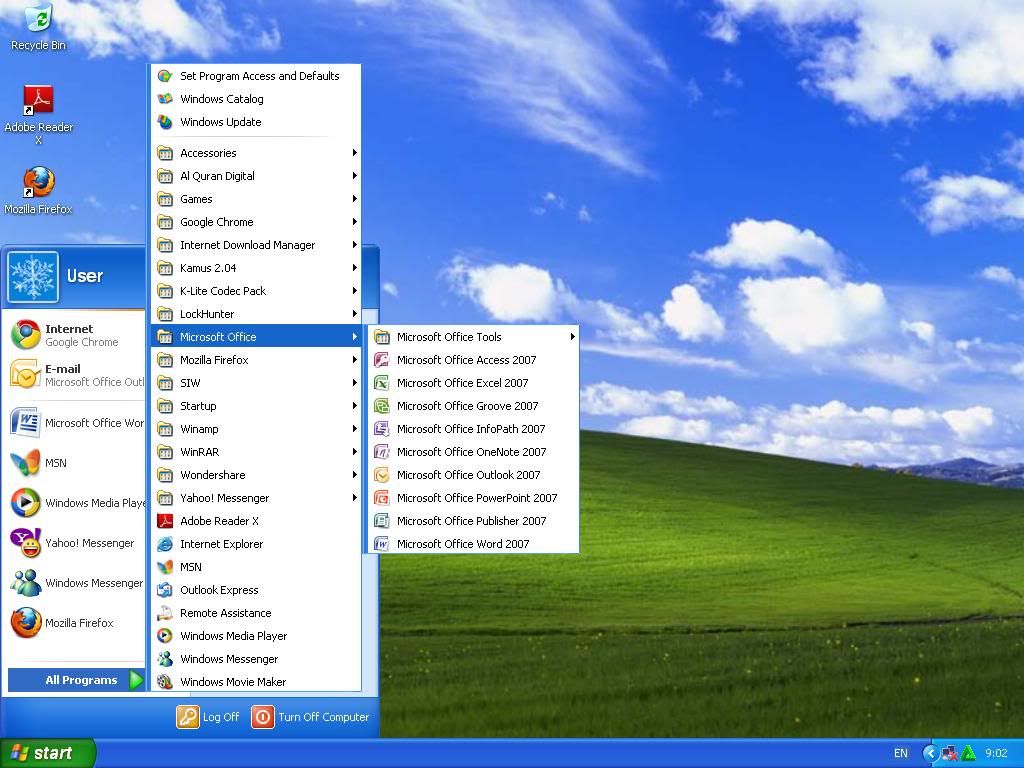Click the Yahoo! Messenger smiley icon in left pane
1024x768 pixels.
25,543
